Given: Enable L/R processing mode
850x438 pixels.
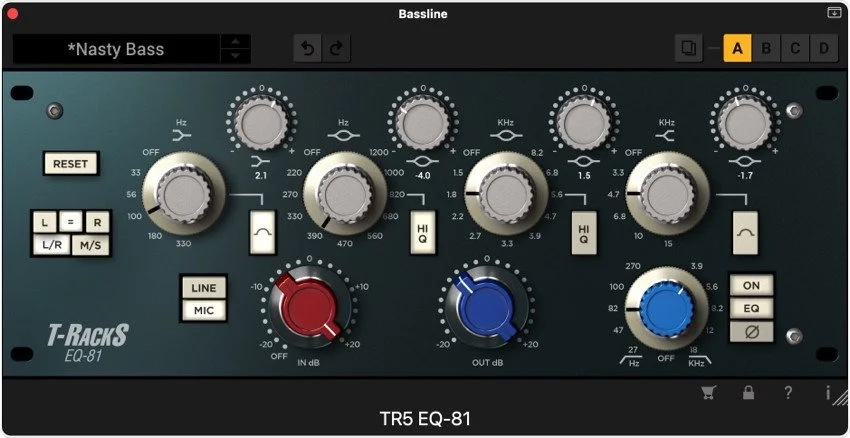Looking at the screenshot, I should 52,246.
